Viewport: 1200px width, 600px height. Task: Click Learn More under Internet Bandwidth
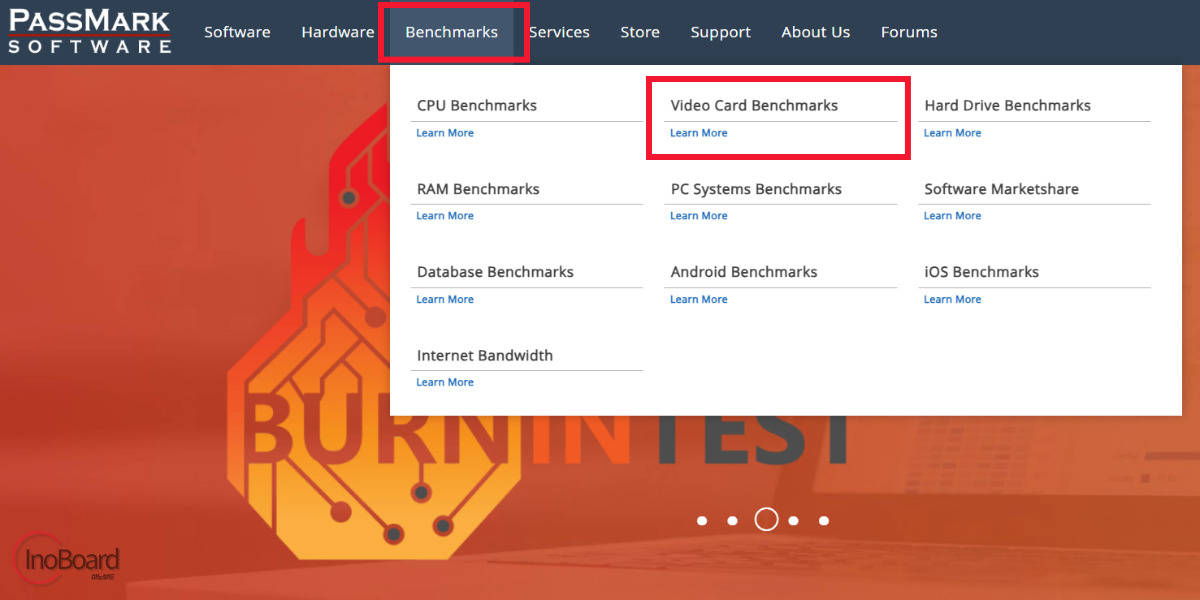445,382
